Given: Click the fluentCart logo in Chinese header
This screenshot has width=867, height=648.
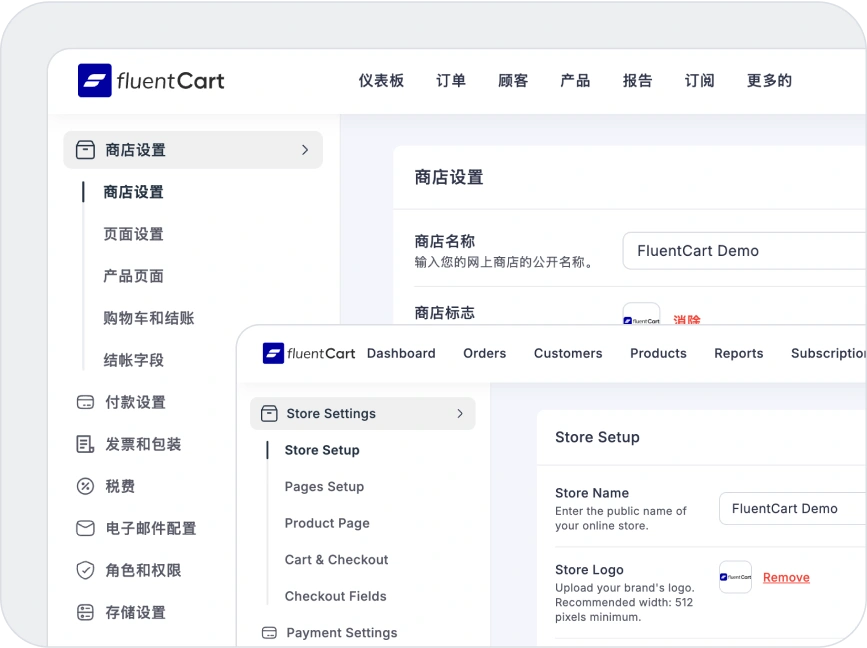Looking at the screenshot, I should click(x=151, y=80).
